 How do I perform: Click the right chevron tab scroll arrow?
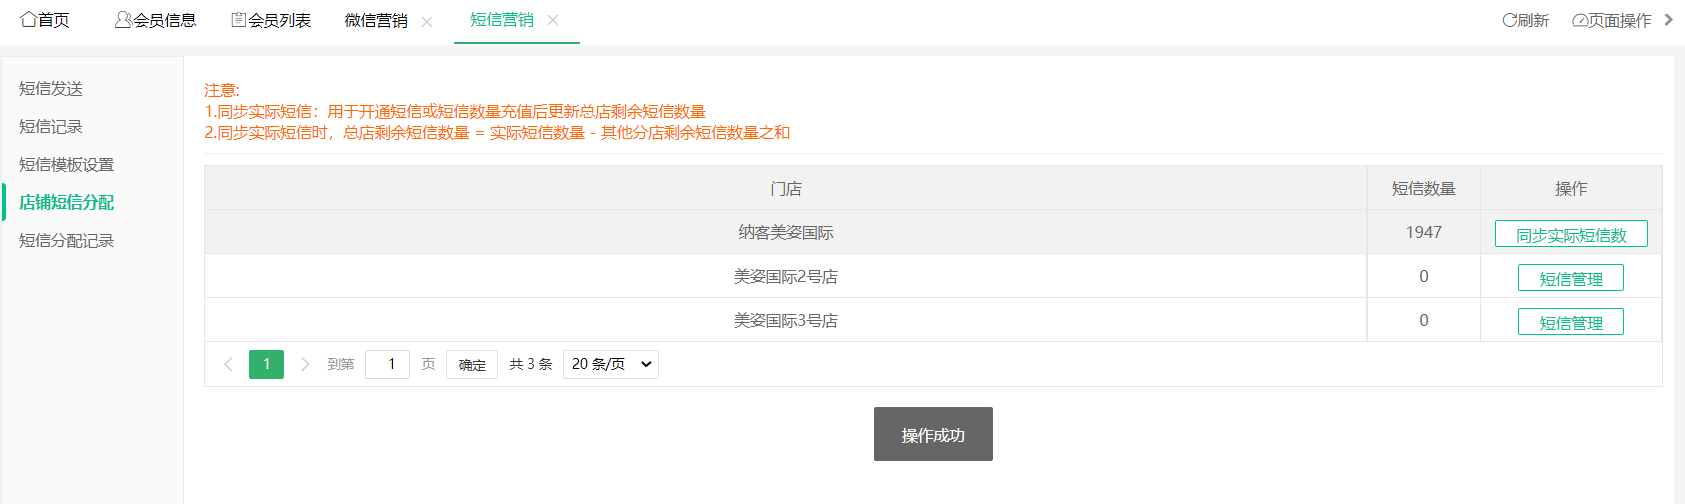(1668, 20)
